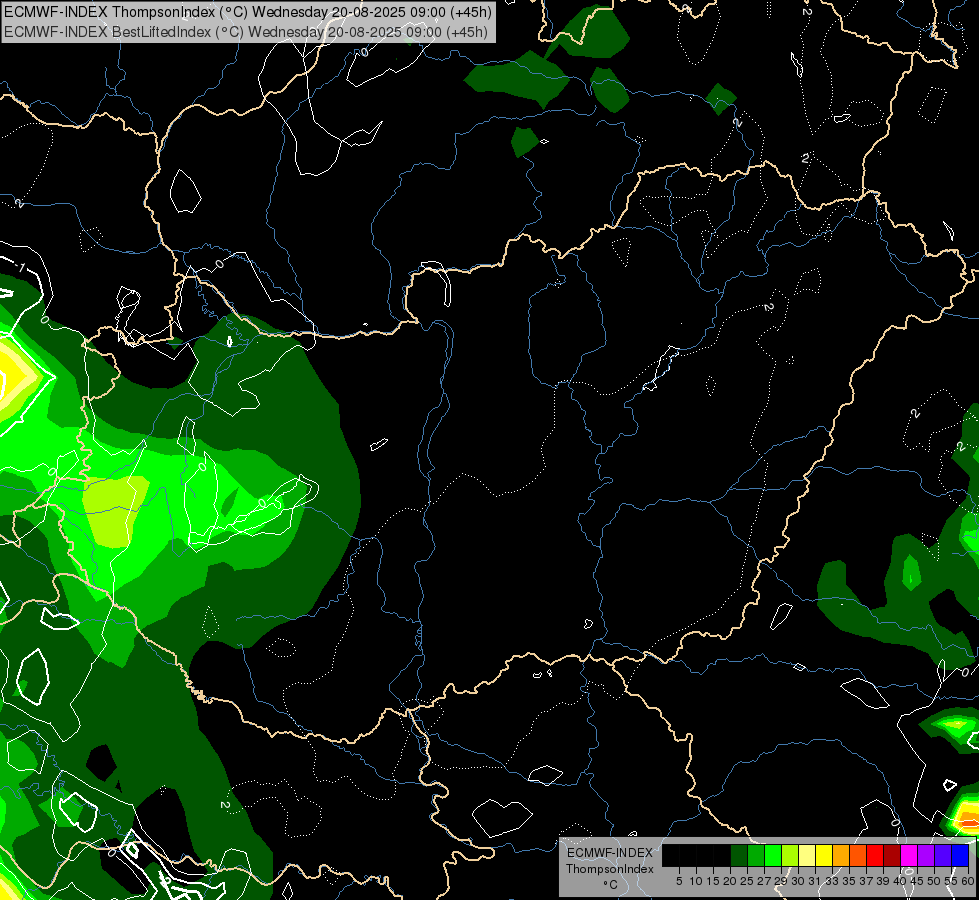
Task: Select the blue 55–60 legend swatch
Action: tap(960, 855)
